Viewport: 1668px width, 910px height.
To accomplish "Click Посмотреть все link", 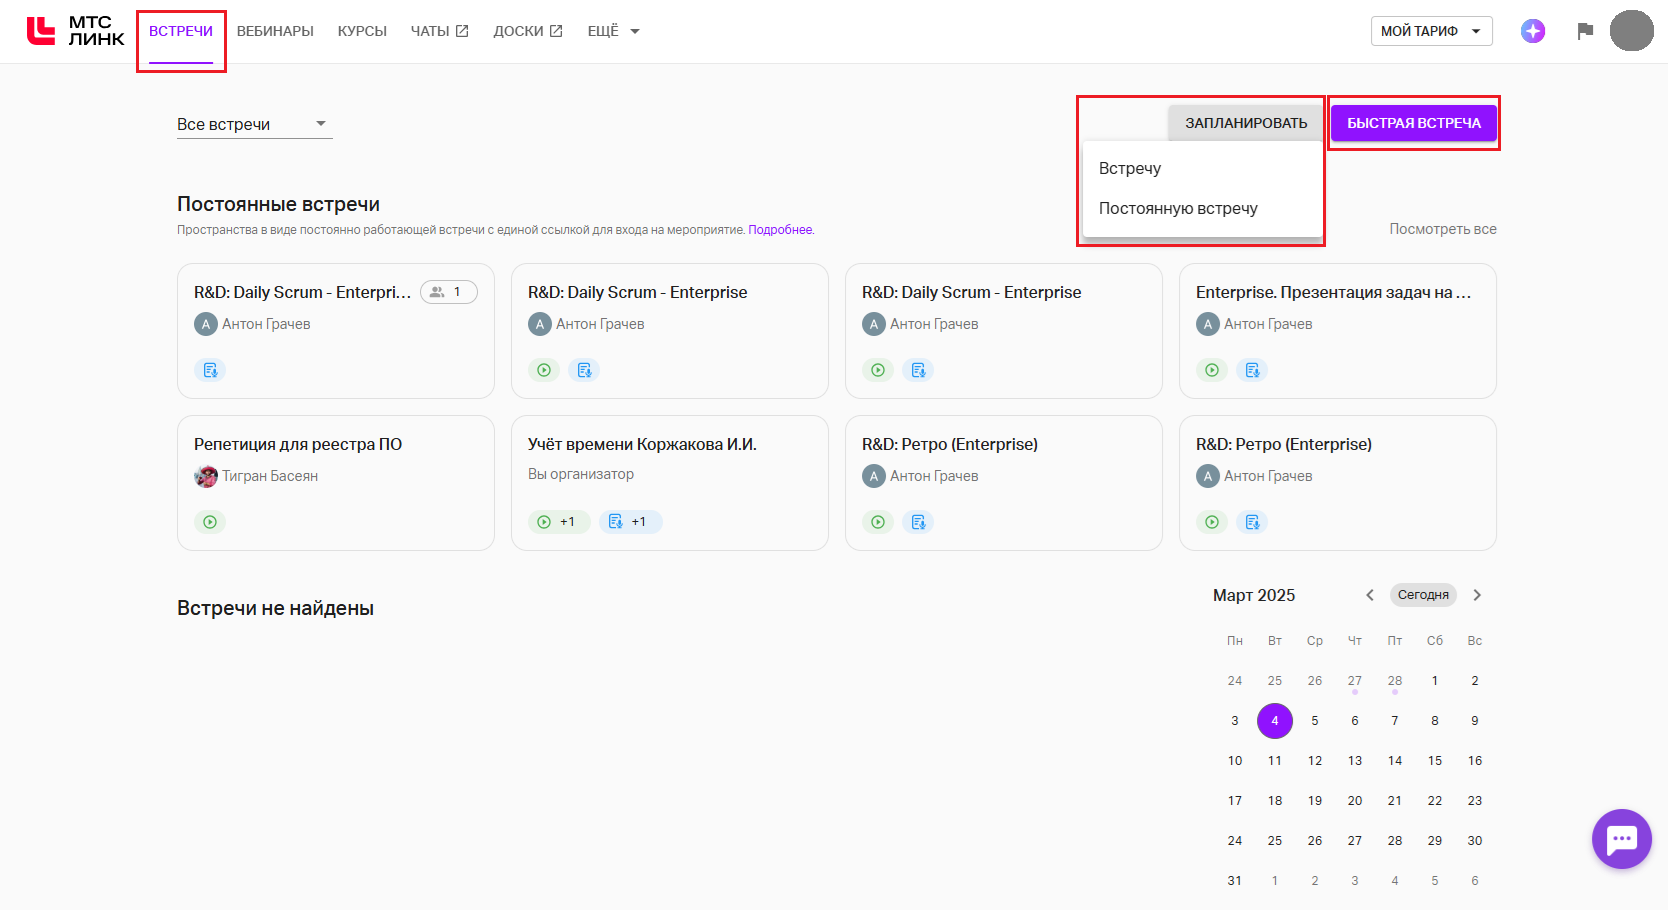I will click(x=1443, y=229).
